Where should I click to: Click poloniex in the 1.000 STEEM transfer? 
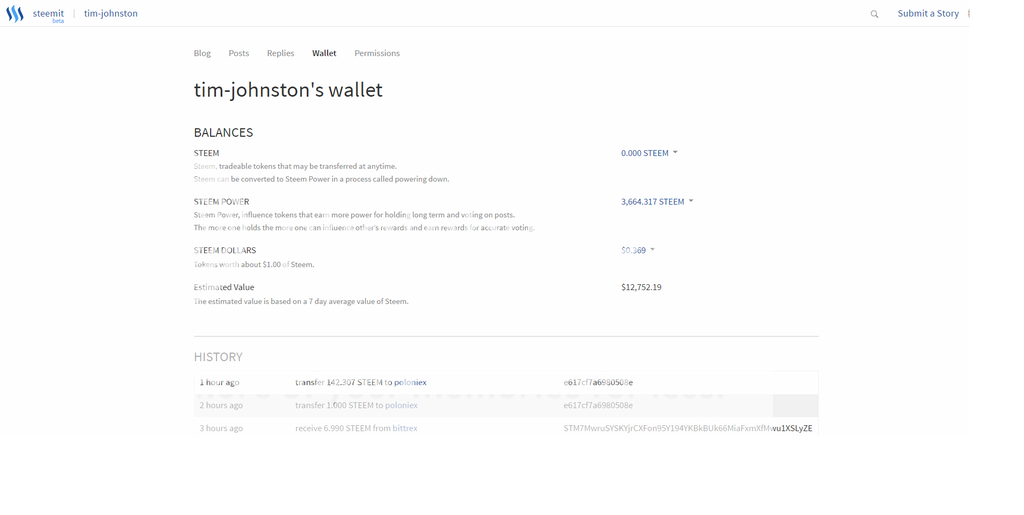click(401, 406)
